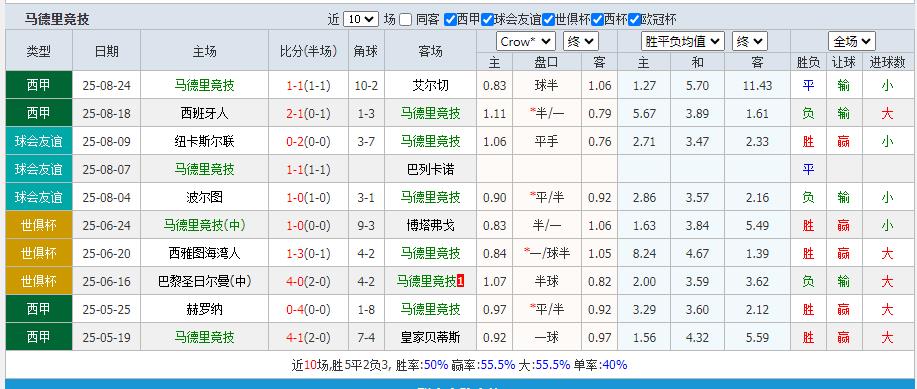Click odds value 11.43

(x=757, y=85)
